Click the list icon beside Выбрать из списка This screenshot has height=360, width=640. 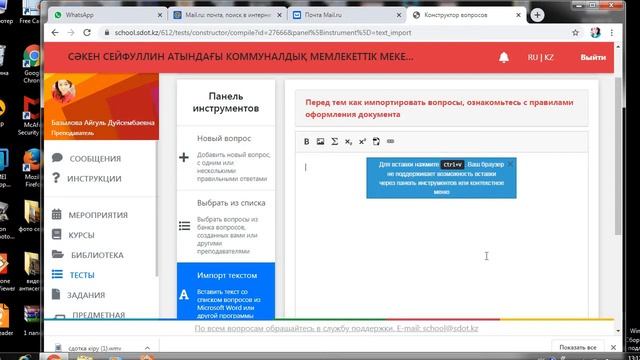click(184, 226)
